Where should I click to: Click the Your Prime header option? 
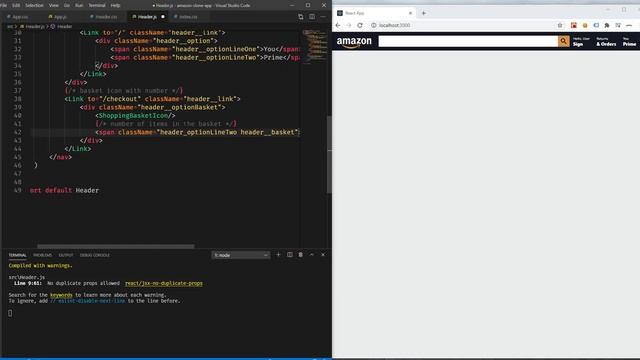[629, 42]
